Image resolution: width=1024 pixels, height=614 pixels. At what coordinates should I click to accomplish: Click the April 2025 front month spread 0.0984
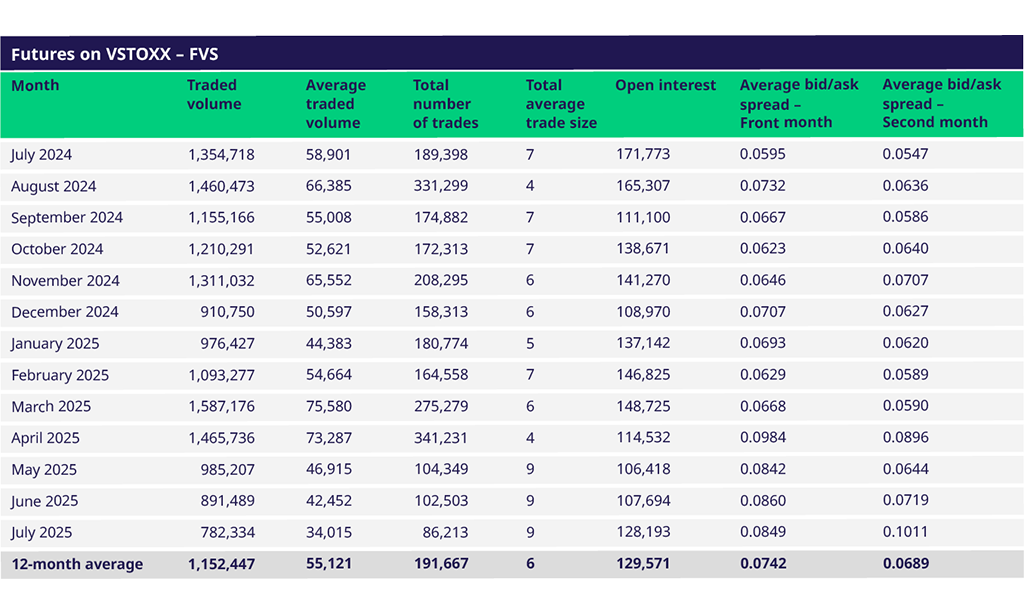point(762,438)
